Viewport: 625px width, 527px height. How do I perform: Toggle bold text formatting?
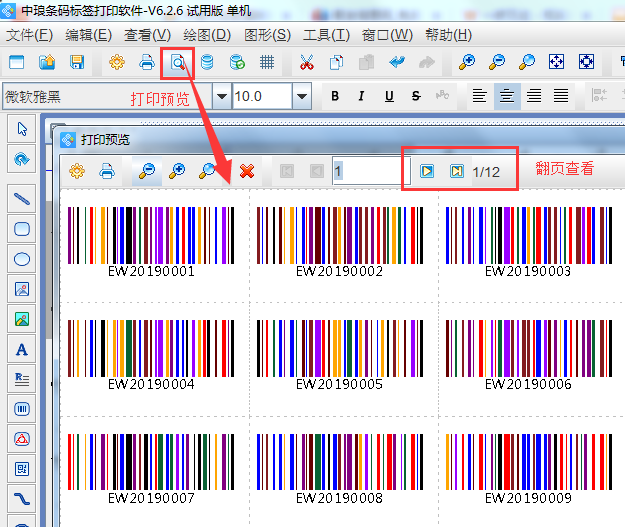coord(335,96)
